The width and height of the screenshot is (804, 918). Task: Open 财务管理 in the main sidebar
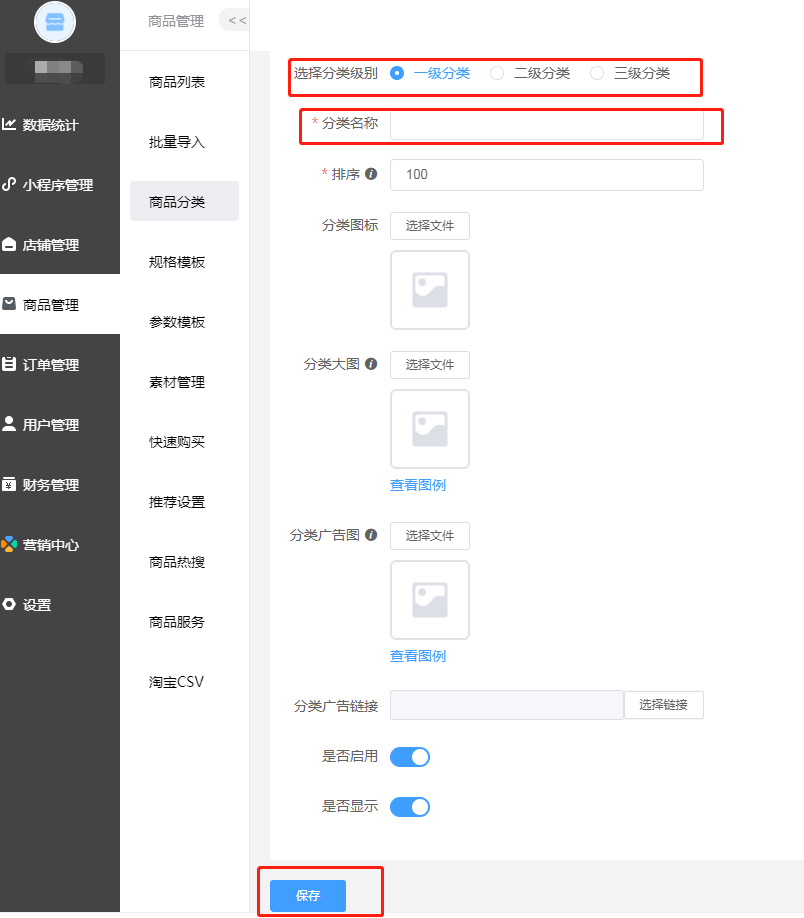coord(50,485)
